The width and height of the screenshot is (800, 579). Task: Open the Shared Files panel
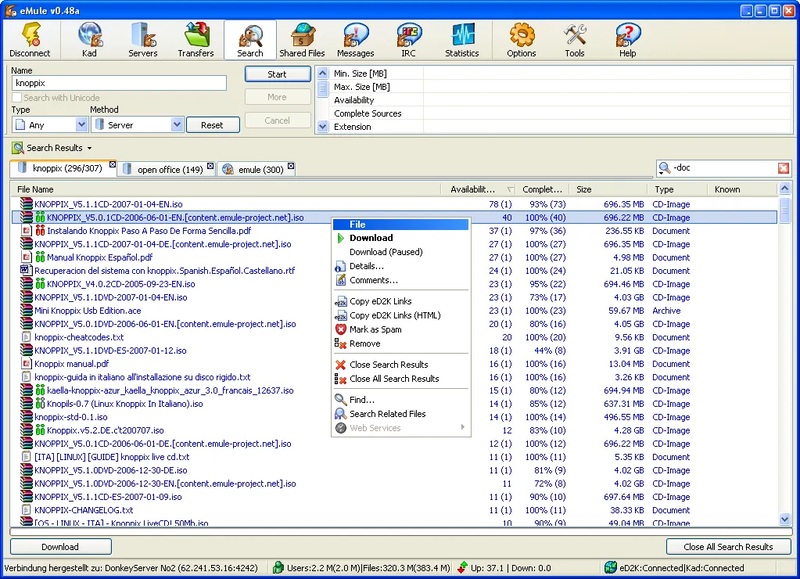point(300,40)
